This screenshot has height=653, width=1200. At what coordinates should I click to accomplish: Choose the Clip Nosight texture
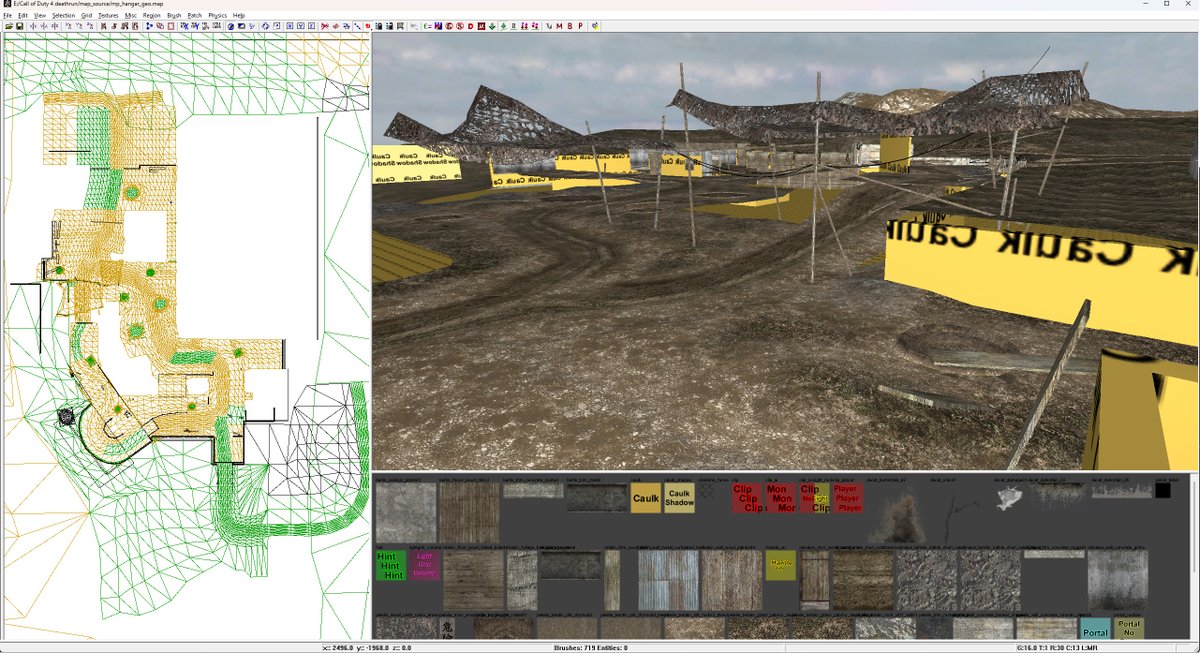point(815,498)
